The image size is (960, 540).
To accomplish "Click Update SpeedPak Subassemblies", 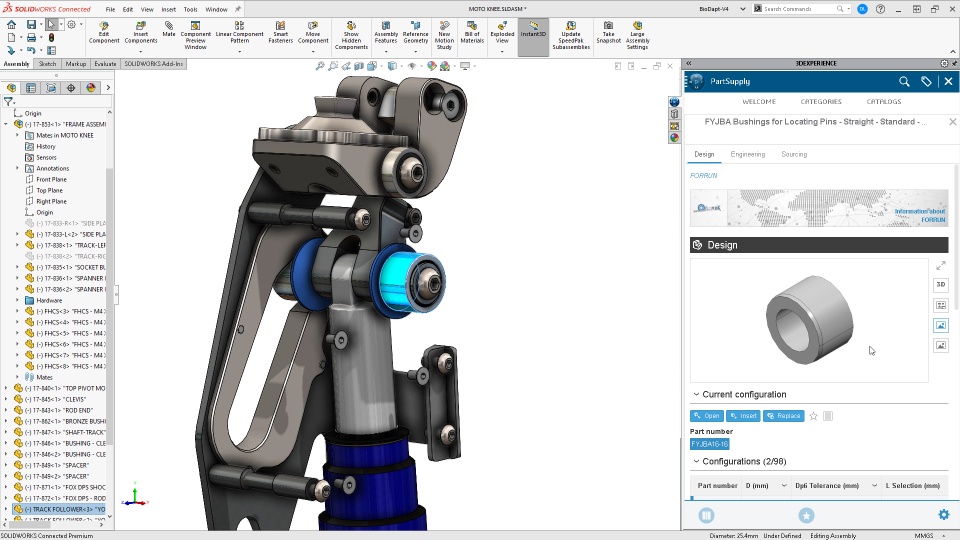I will 571,36.
